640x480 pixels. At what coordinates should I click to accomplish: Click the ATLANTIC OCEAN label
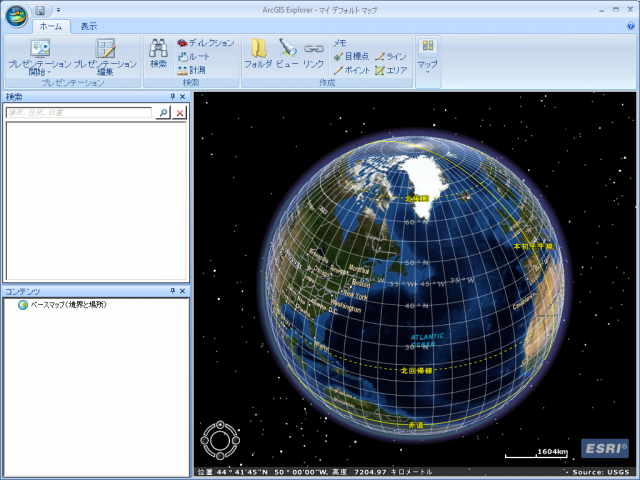point(427,340)
